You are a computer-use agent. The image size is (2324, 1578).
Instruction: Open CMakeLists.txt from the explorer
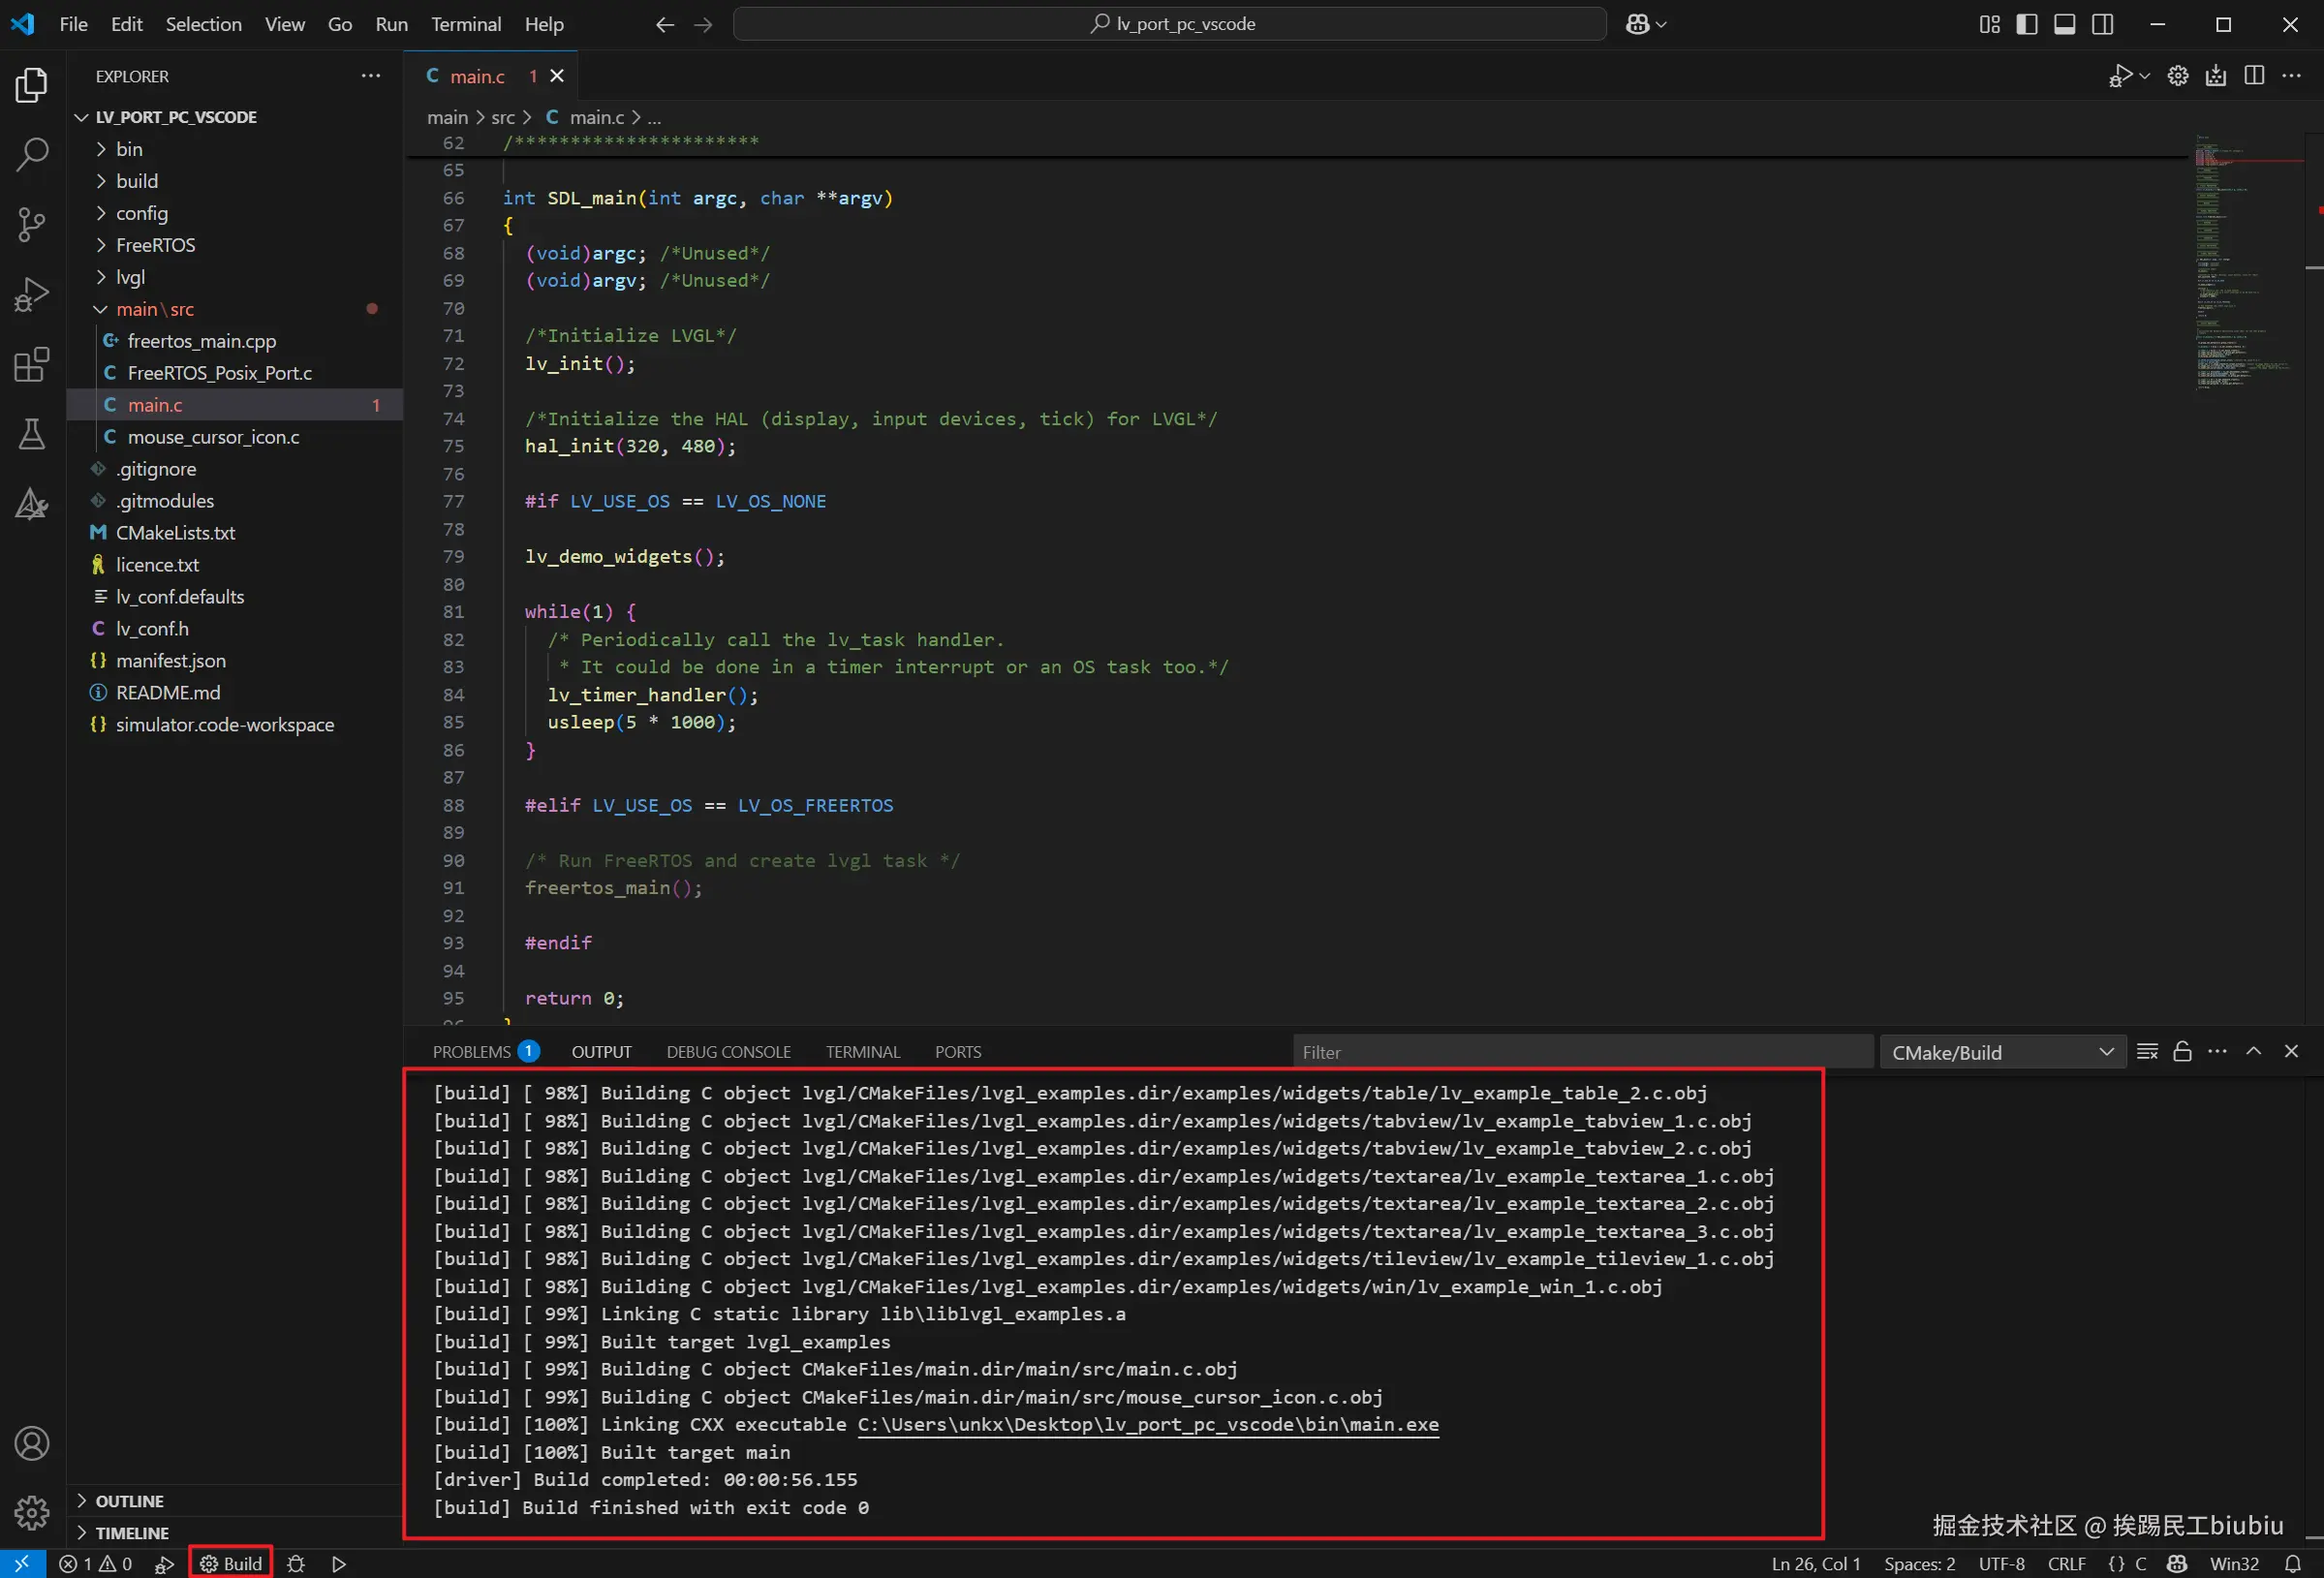pos(175,532)
